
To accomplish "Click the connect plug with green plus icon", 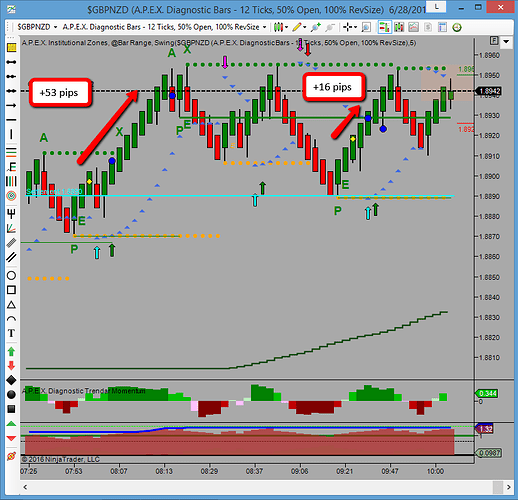I will pos(315,27).
